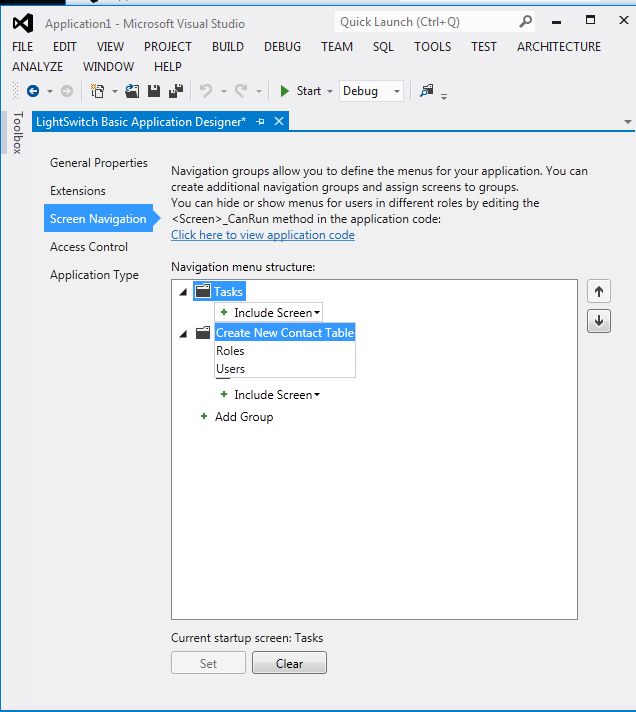636x712 pixels.
Task: Click the Find in Files toolbar icon
Action: [x=427, y=90]
